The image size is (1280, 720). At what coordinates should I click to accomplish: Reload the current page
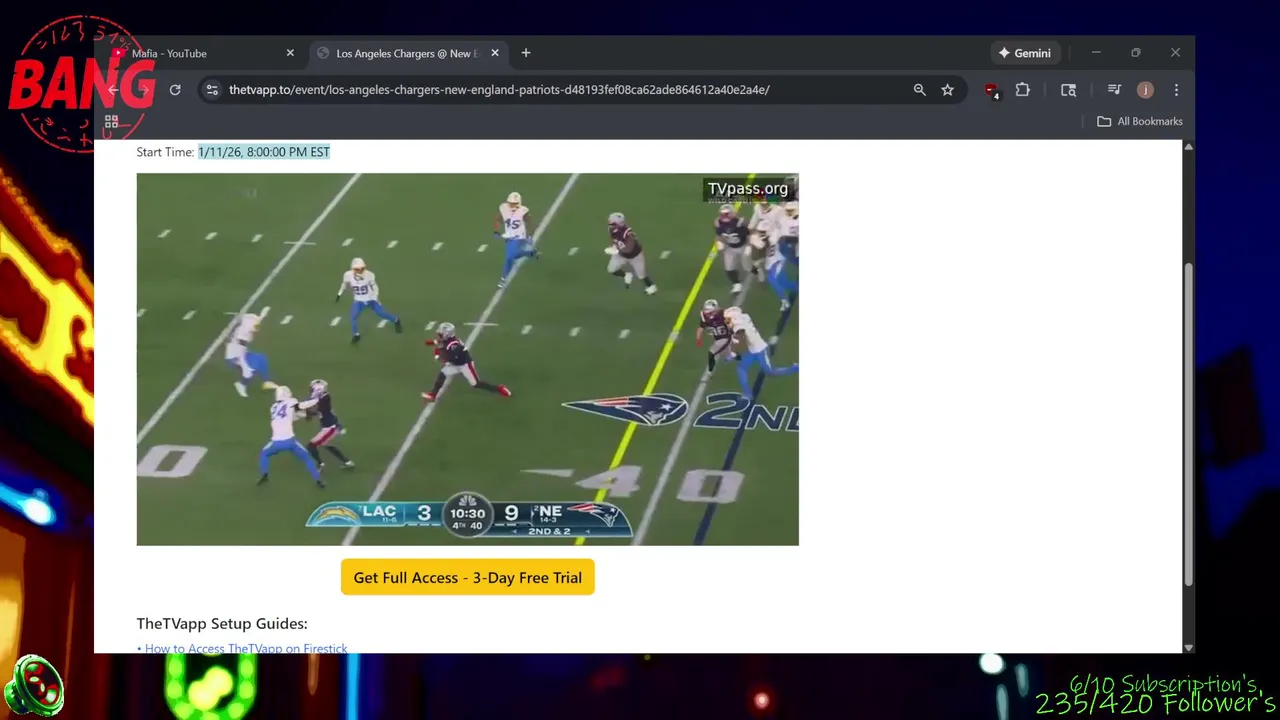coord(175,90)
